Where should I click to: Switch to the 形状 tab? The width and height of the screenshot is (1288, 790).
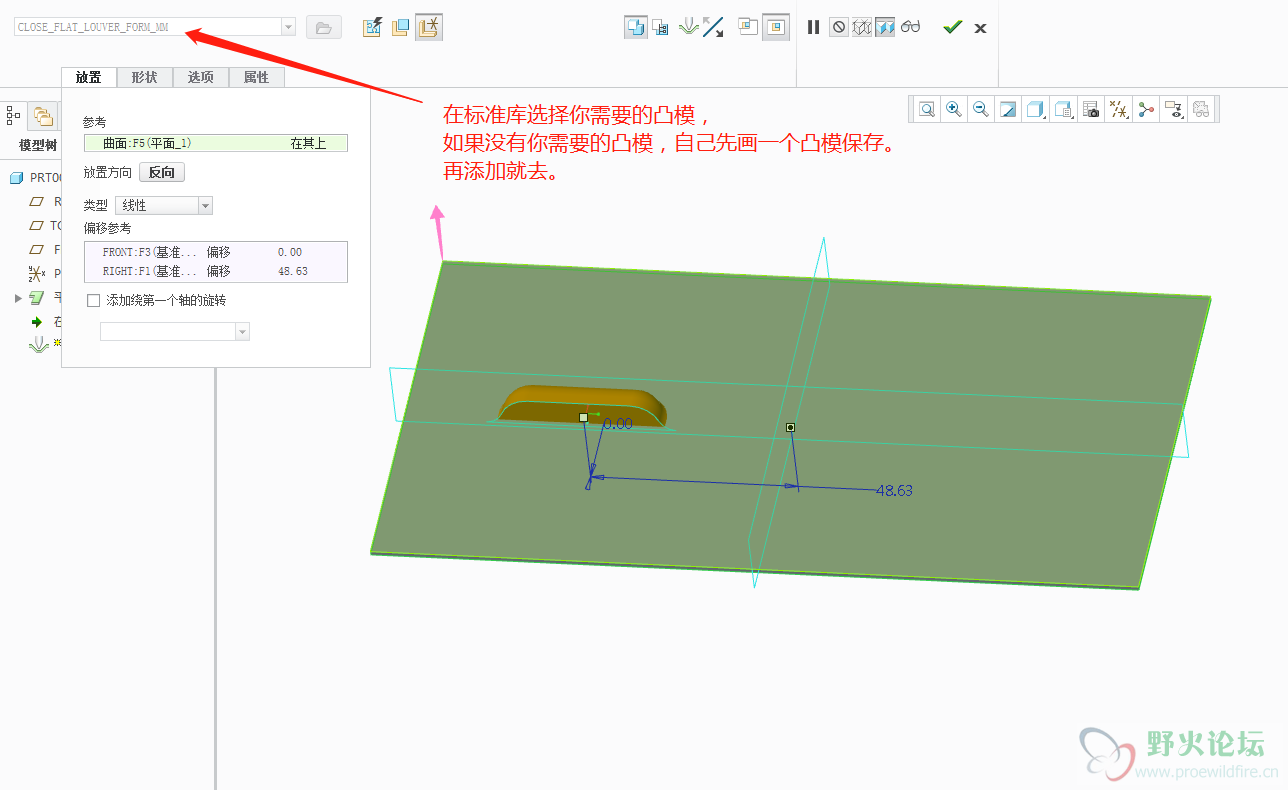pyautogui.click(x=145, y=77)
